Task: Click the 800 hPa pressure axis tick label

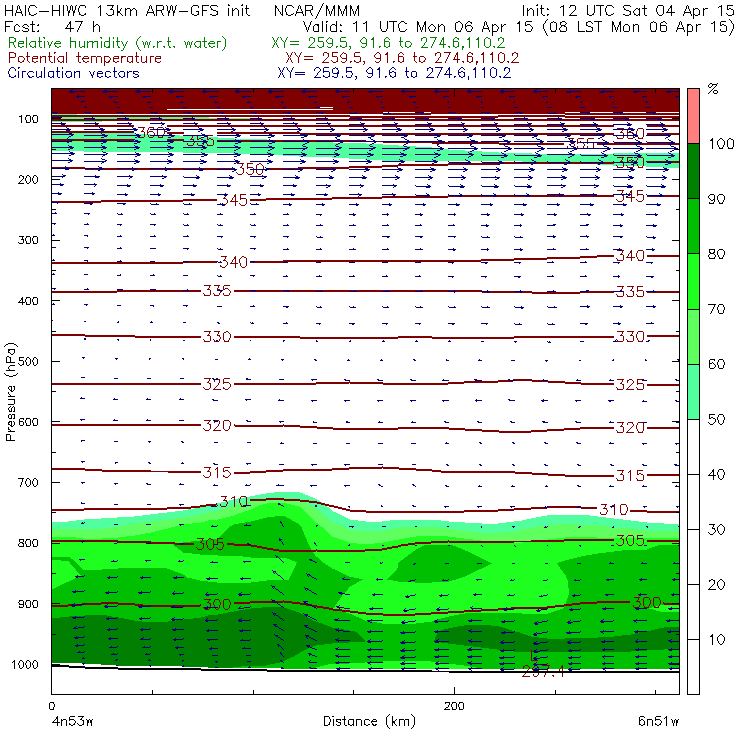Action: (28, 543)
